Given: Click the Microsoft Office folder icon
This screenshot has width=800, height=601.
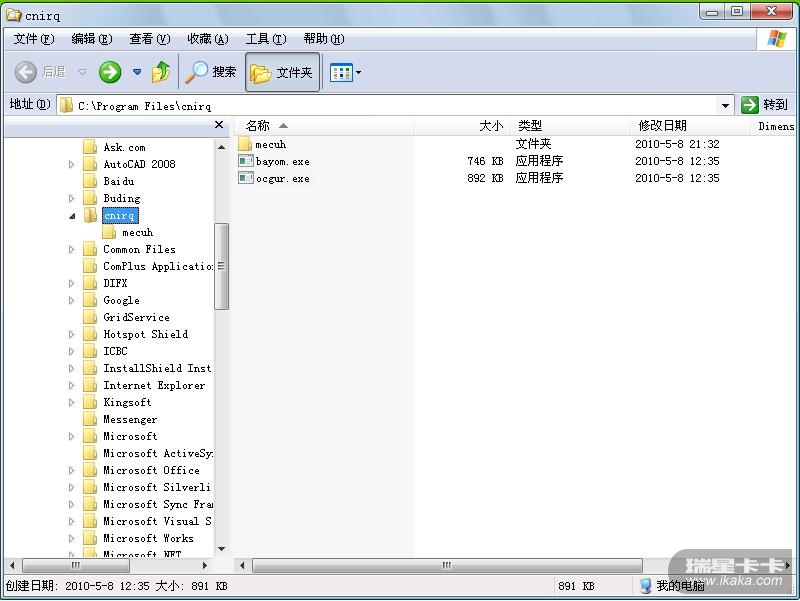Looking at the screenshot, I should [x=90, y=470].
